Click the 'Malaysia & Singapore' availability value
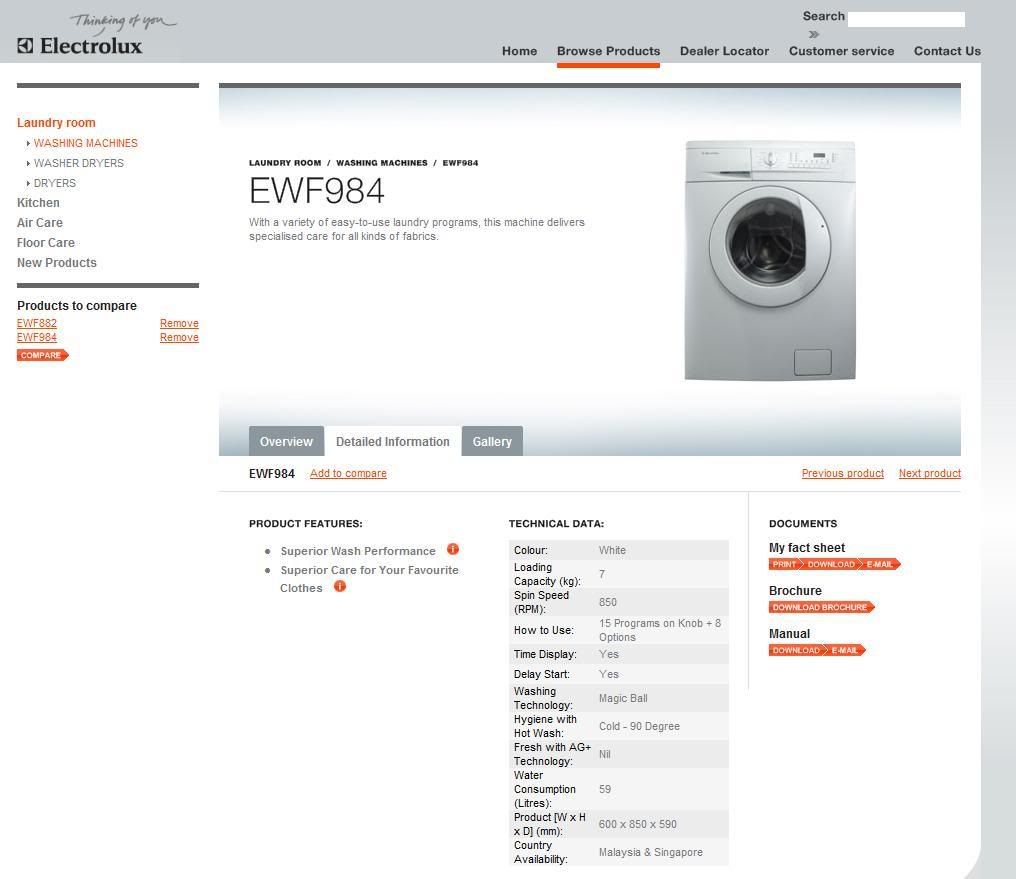 (x=651, y=852)
